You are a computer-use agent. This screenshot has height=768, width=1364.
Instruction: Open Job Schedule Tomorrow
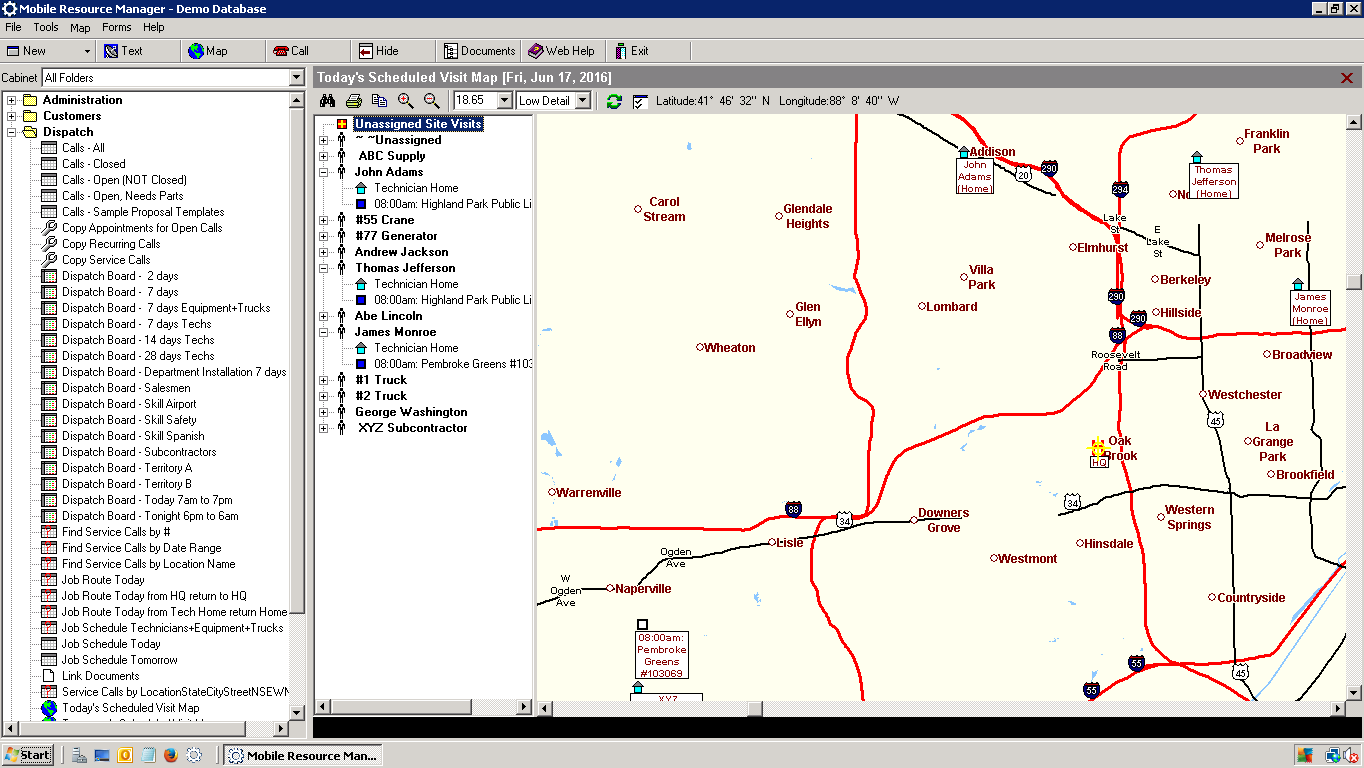click(119, 660)
